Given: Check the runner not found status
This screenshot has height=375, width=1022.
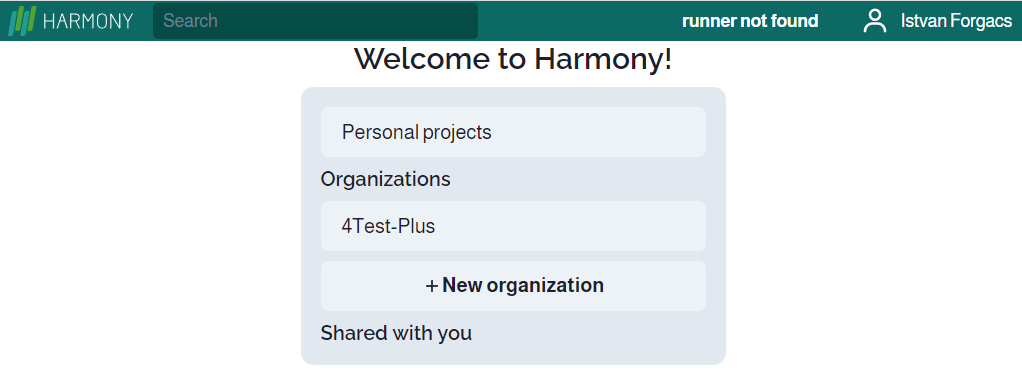Looking at the screenshot, I should pos(750,21).
